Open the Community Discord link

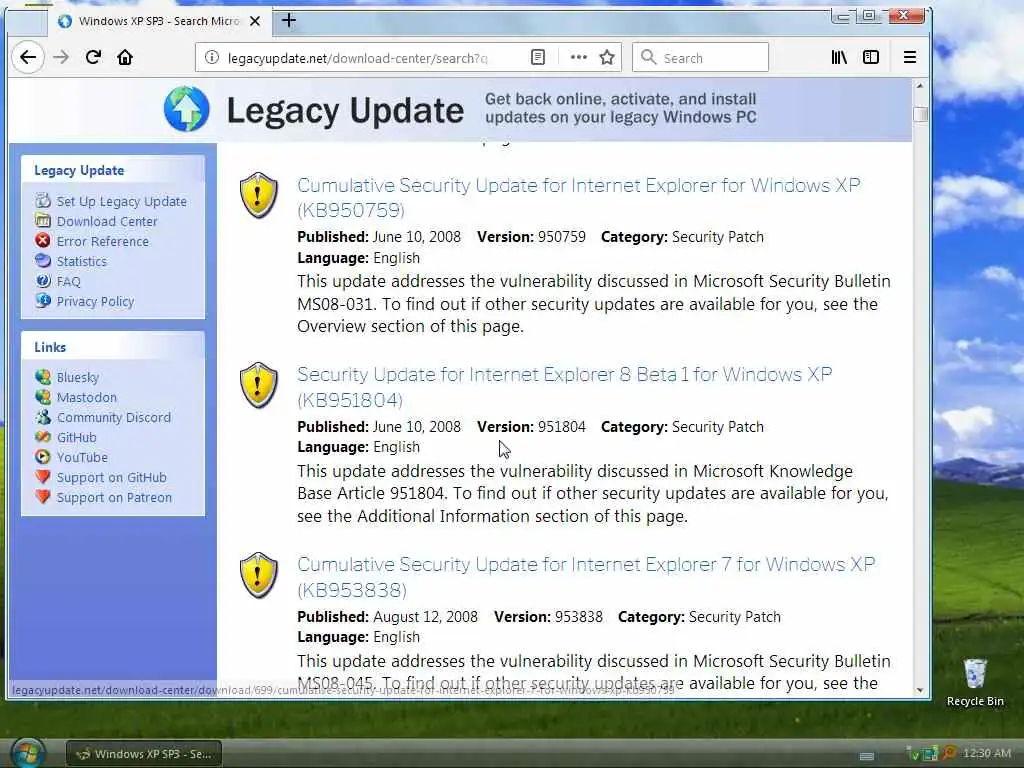114,417
